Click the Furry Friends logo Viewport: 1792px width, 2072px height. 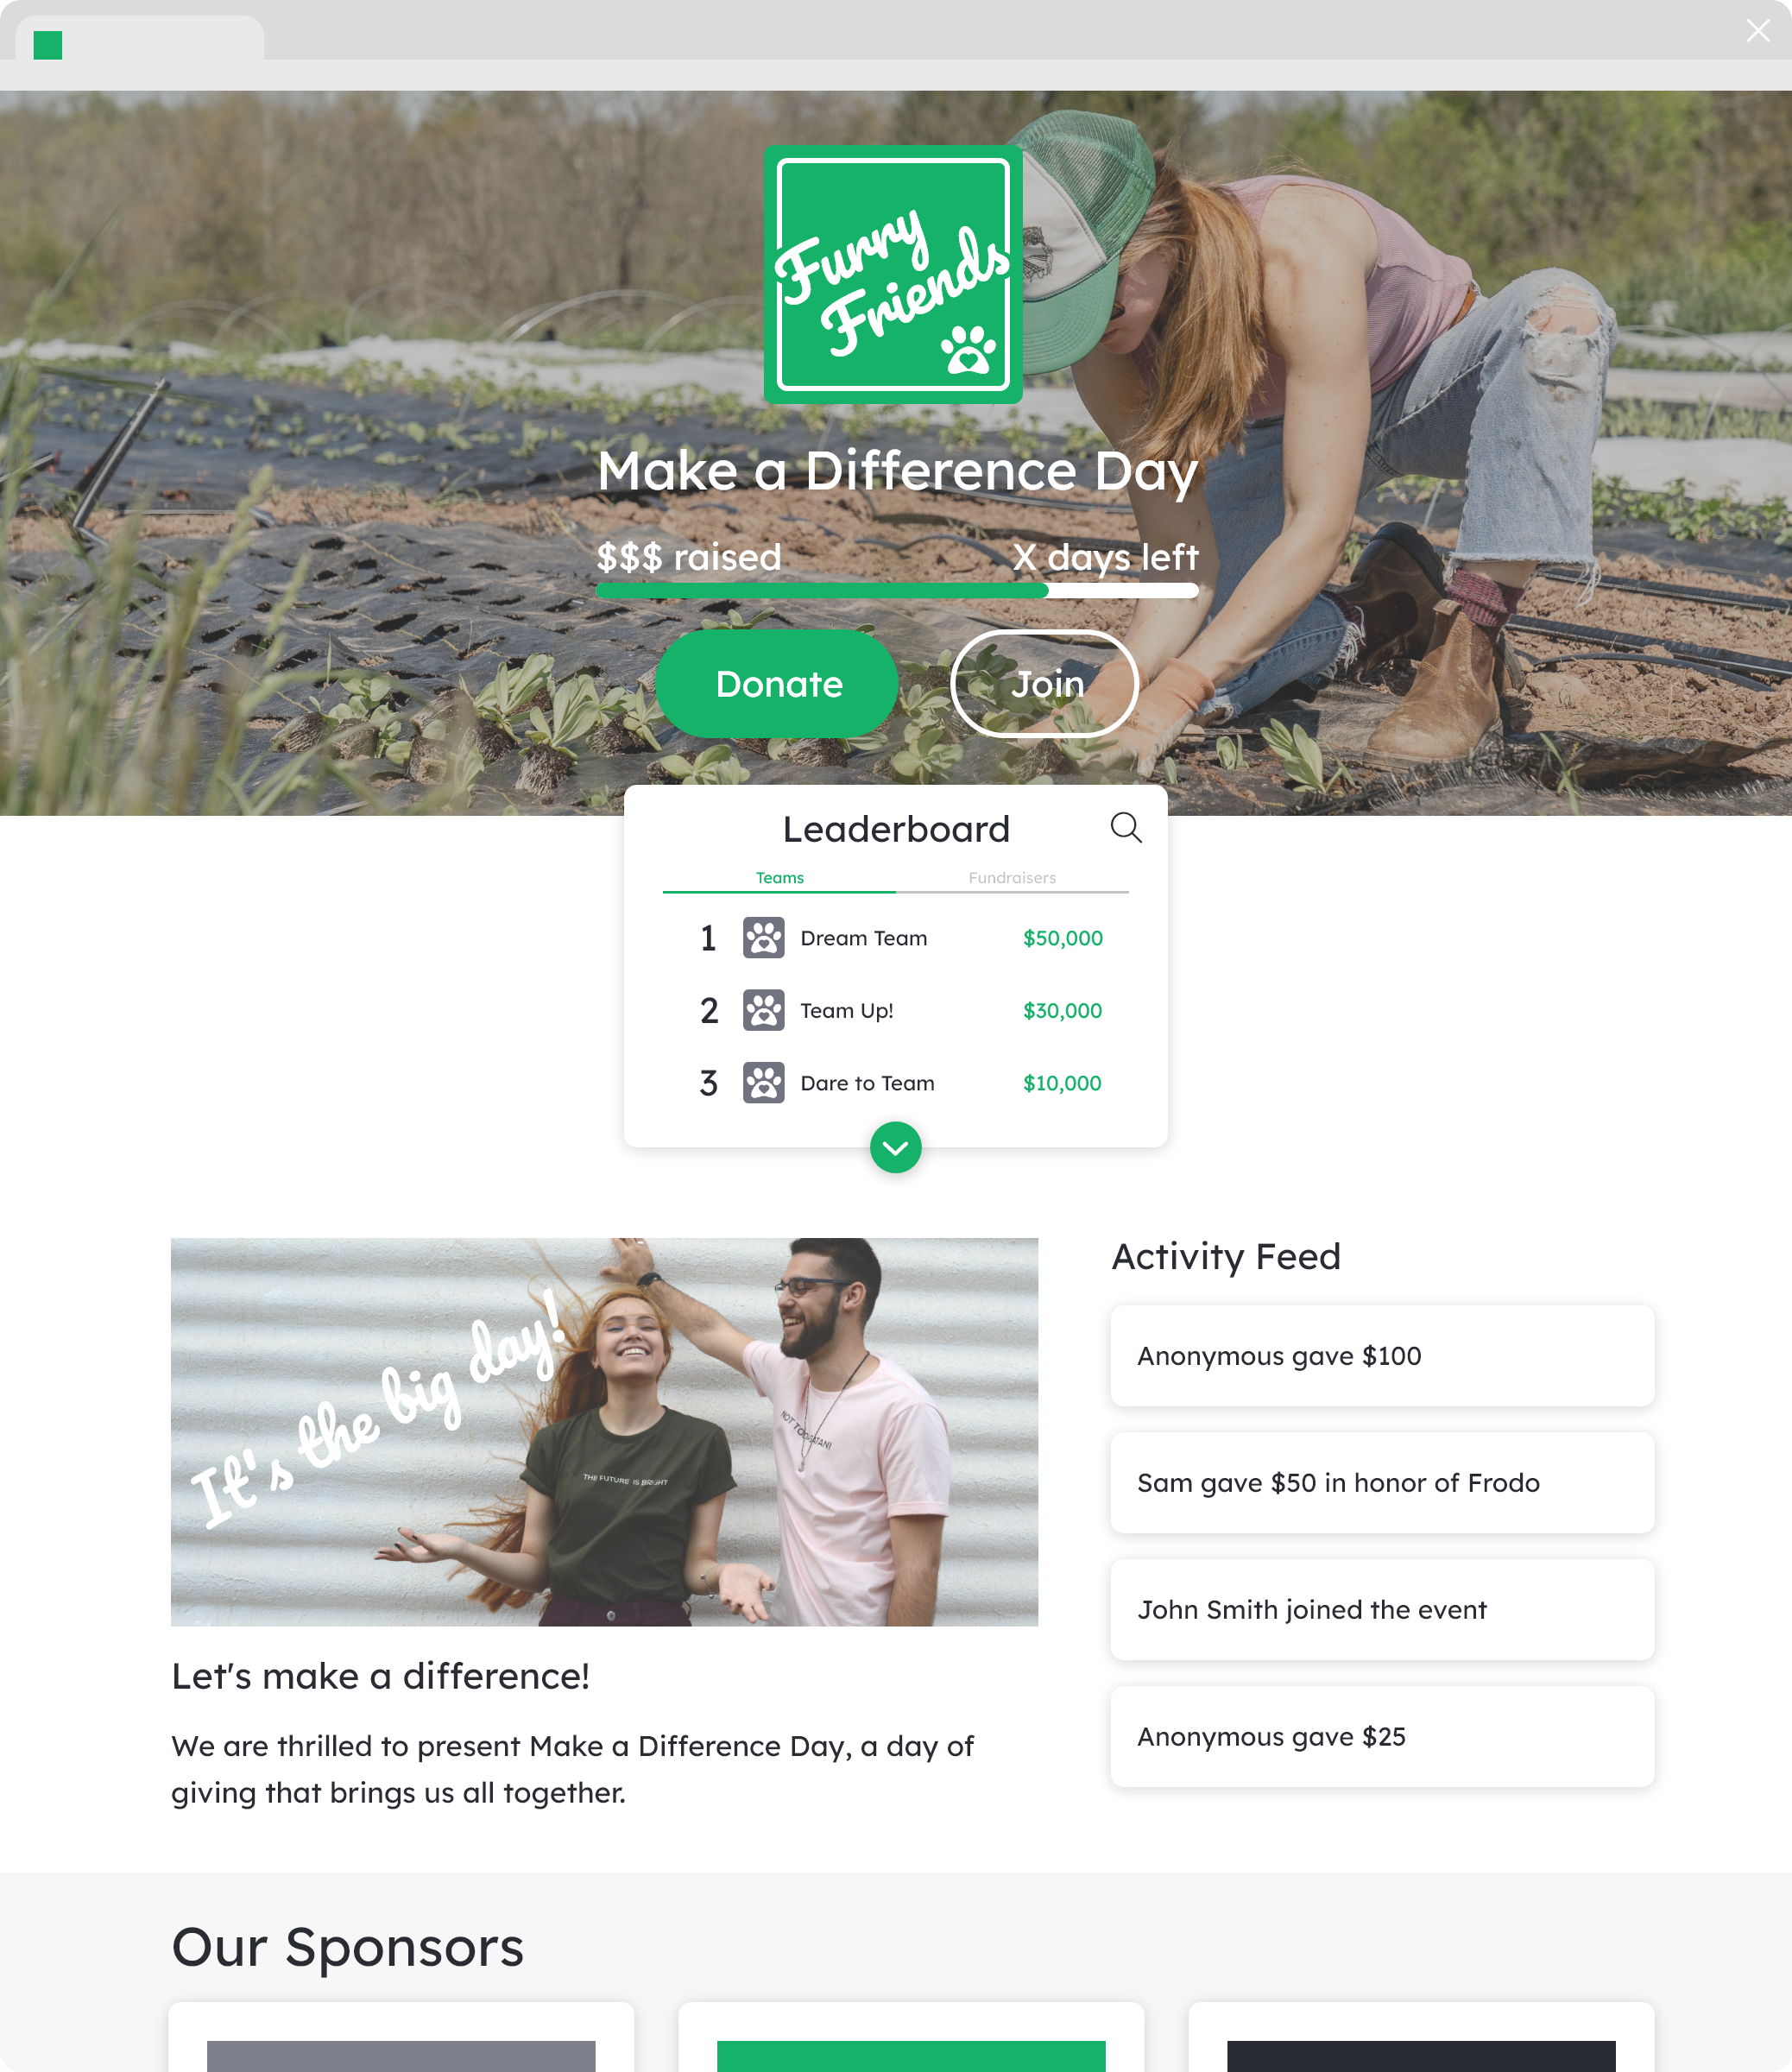[x=893, y=274]
